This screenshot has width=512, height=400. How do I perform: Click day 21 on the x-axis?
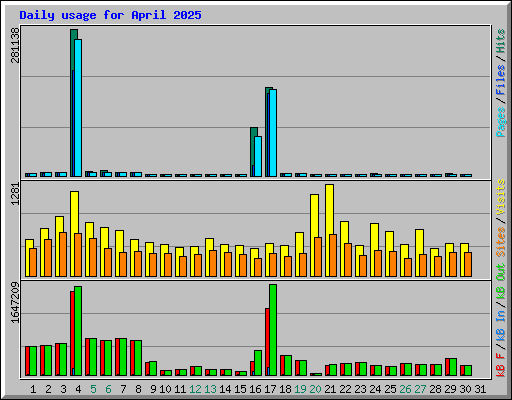pos(330,389)
